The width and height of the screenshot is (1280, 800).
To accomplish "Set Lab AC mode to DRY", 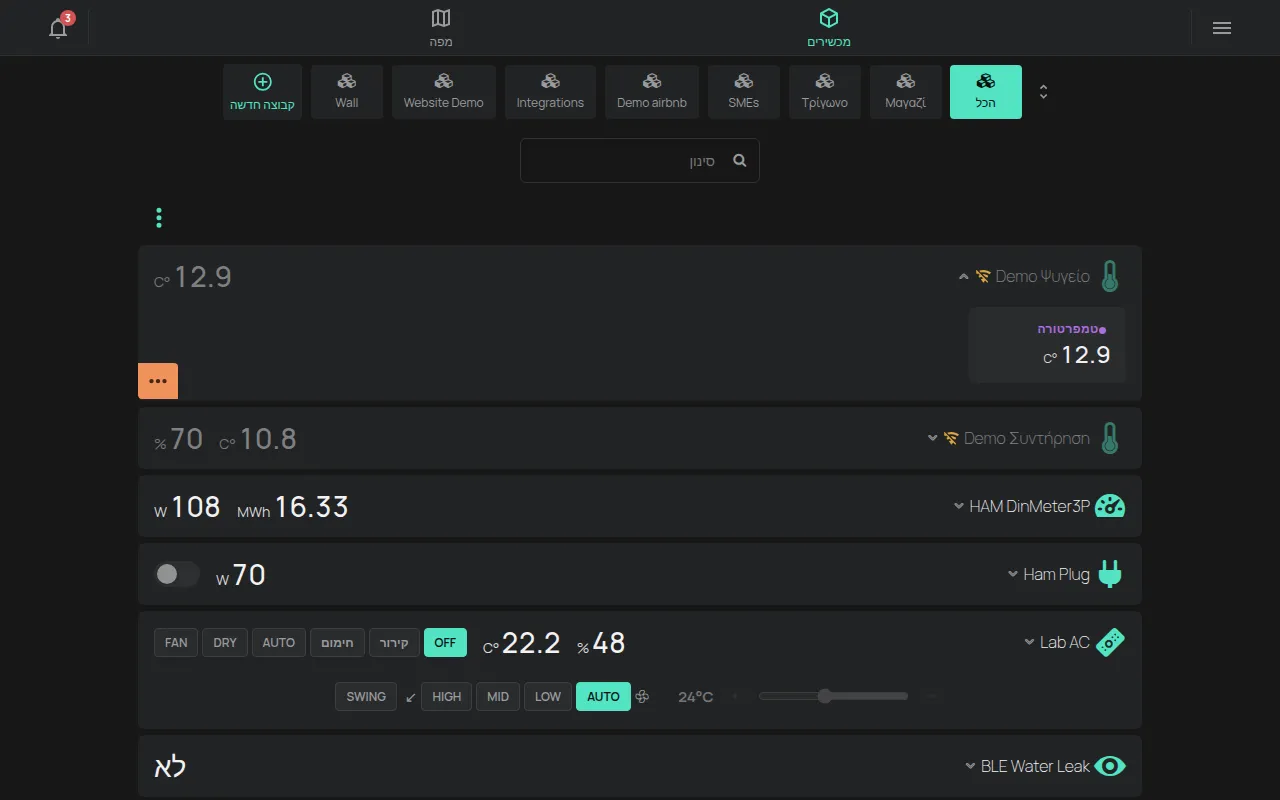I will click(225, 642).
